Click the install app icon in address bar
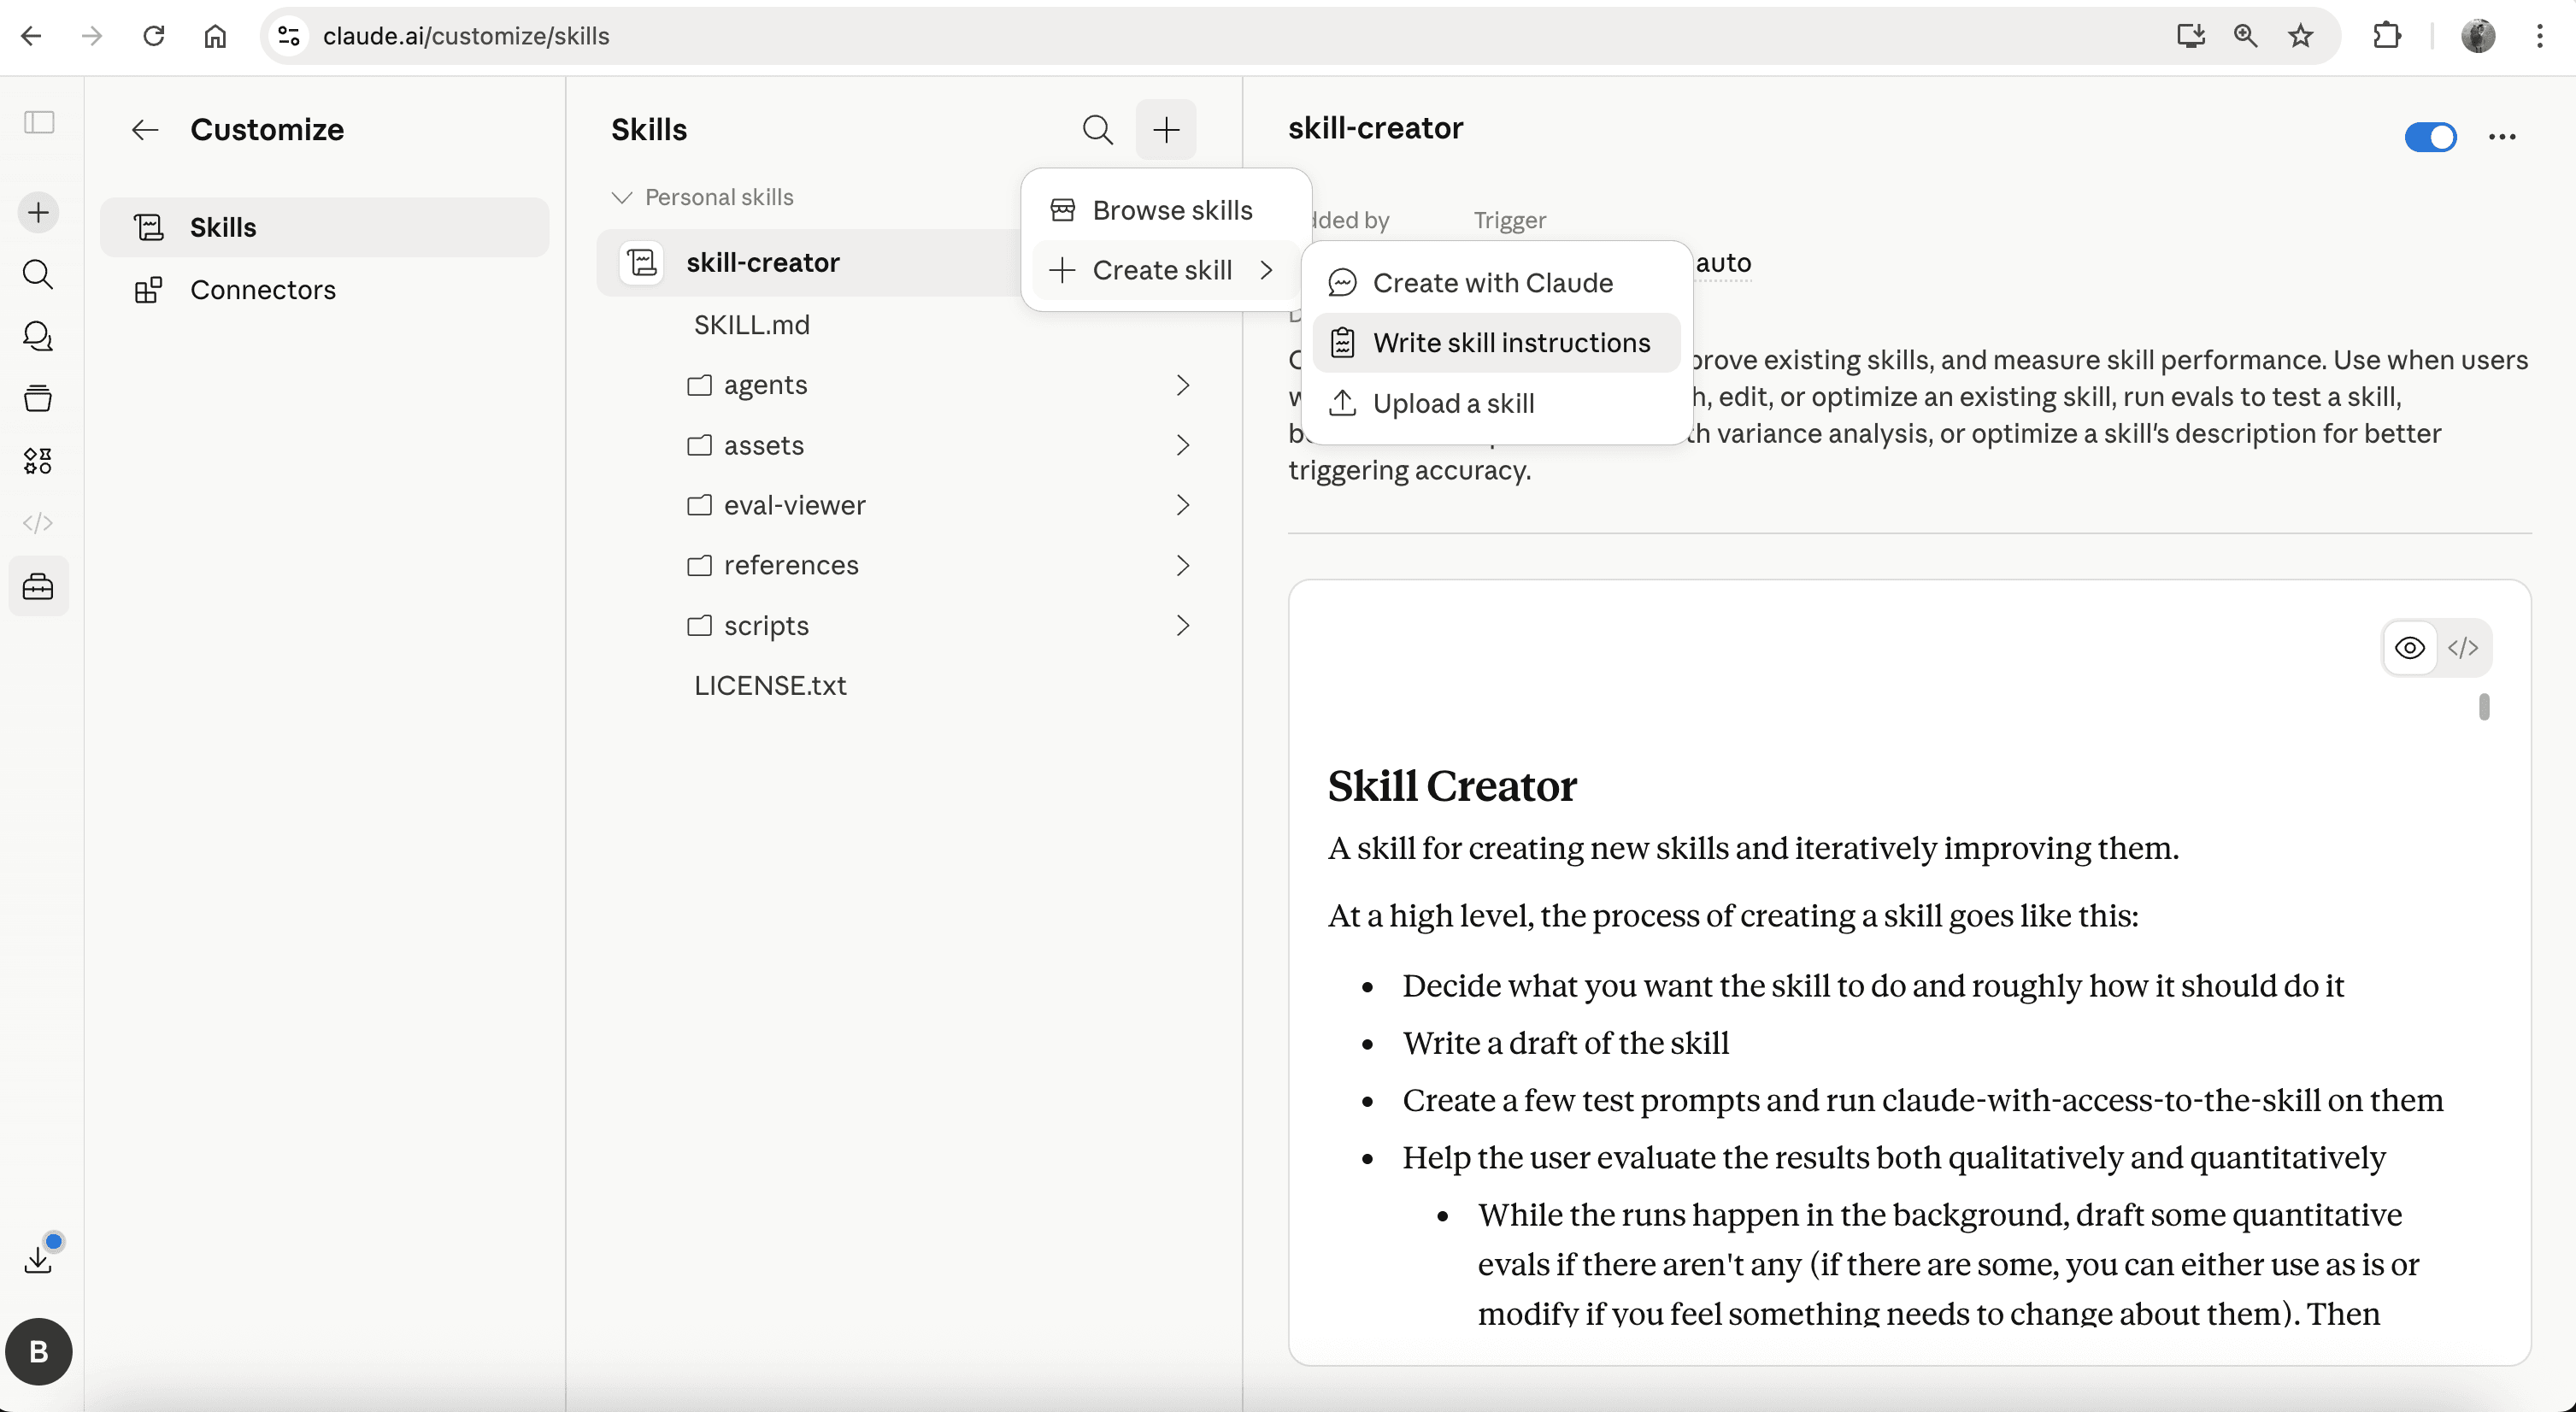Screen dimensions: 2576x1412 pyautogui.click(x=2190, y=36)
